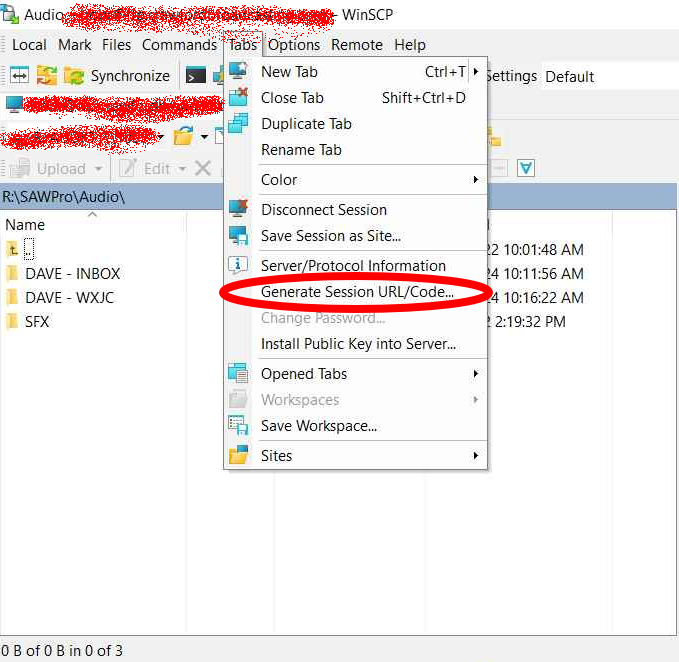Click the 2:19:32 PM timestamp

tap(530, 322)
